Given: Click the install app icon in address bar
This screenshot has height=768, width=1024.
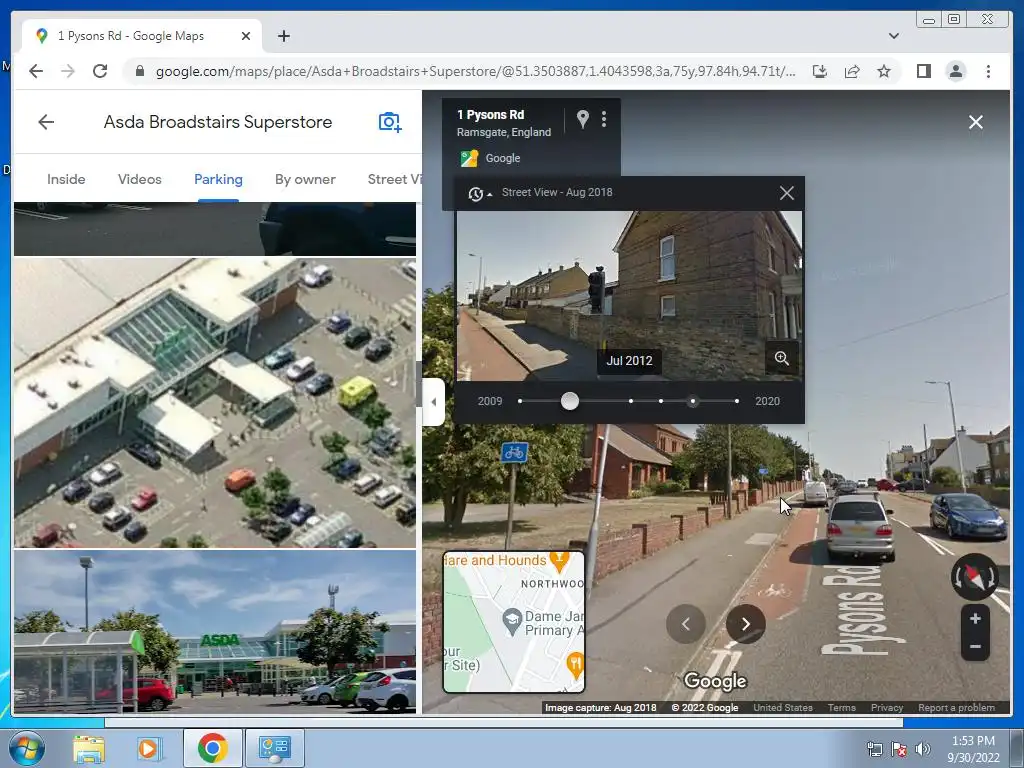Looking at the screenshot, I should click(820, 71).
